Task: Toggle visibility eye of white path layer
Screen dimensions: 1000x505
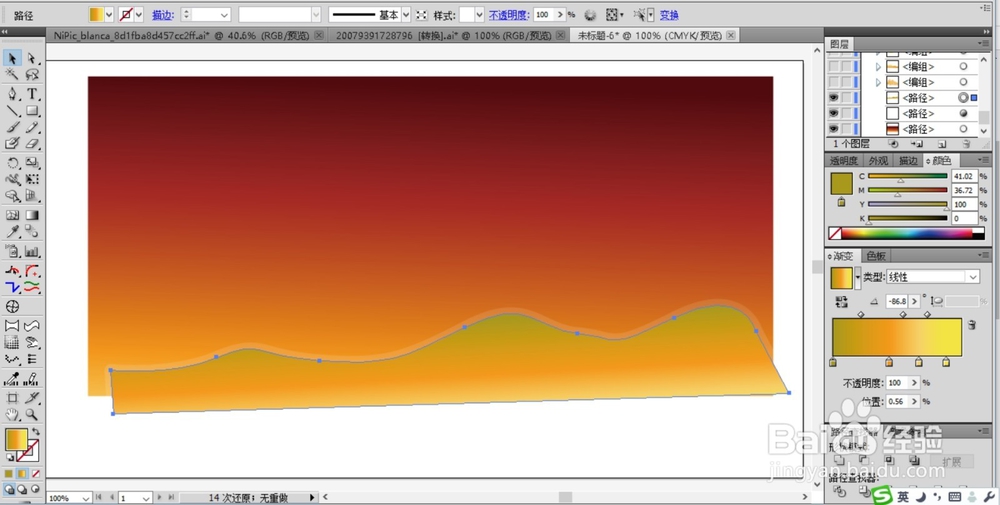Action: 834,113
